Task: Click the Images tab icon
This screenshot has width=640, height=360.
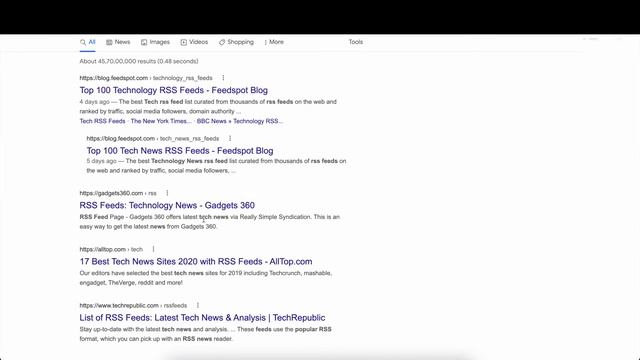Action: click(x=144, y=42)
